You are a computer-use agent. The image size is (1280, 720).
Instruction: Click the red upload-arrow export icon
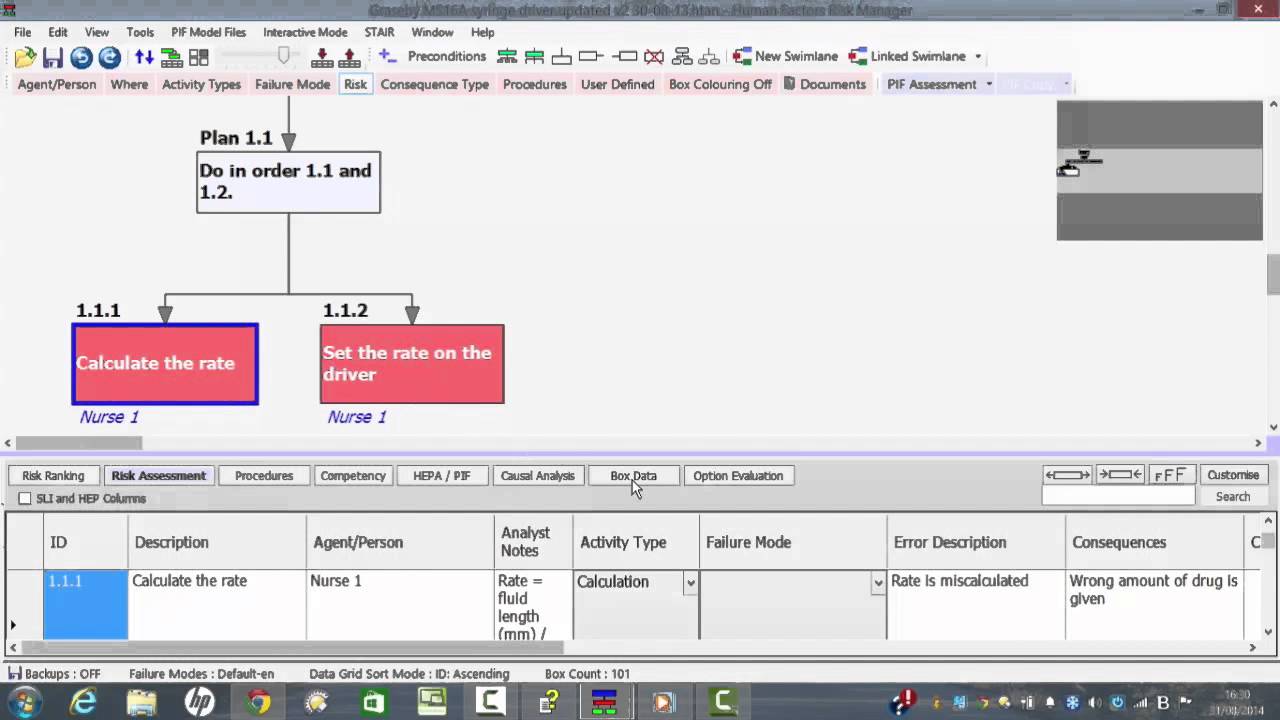(x=349, y=57)
